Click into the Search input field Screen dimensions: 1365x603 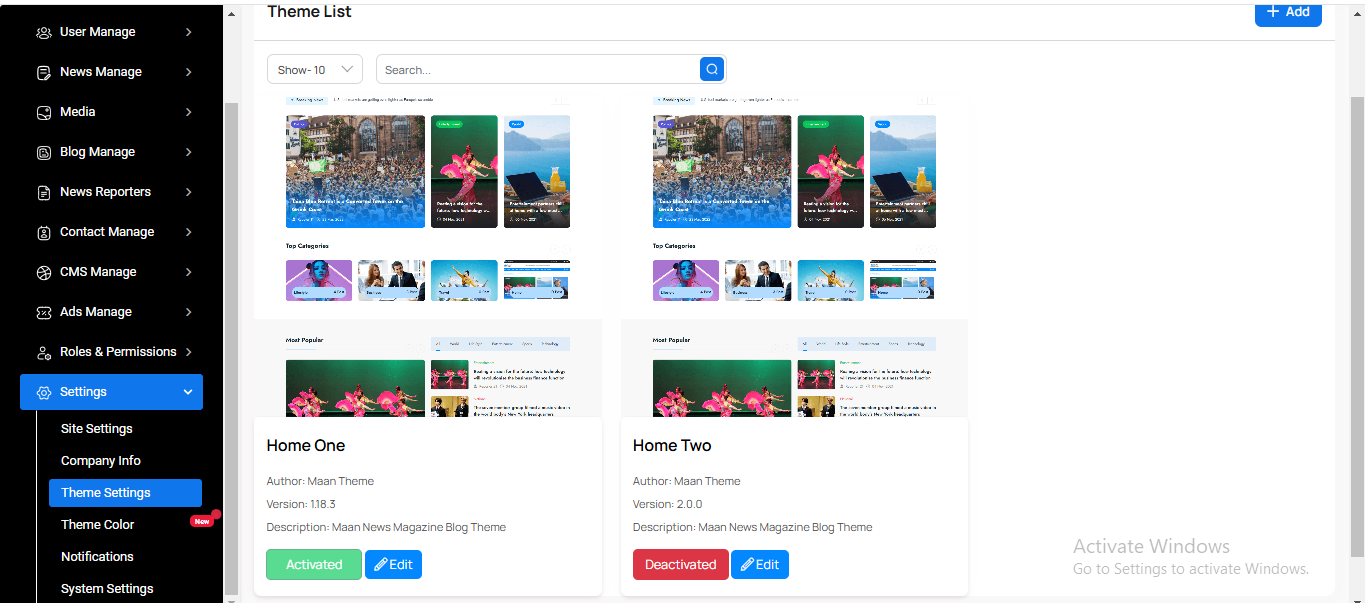click(x=538, y=69)
